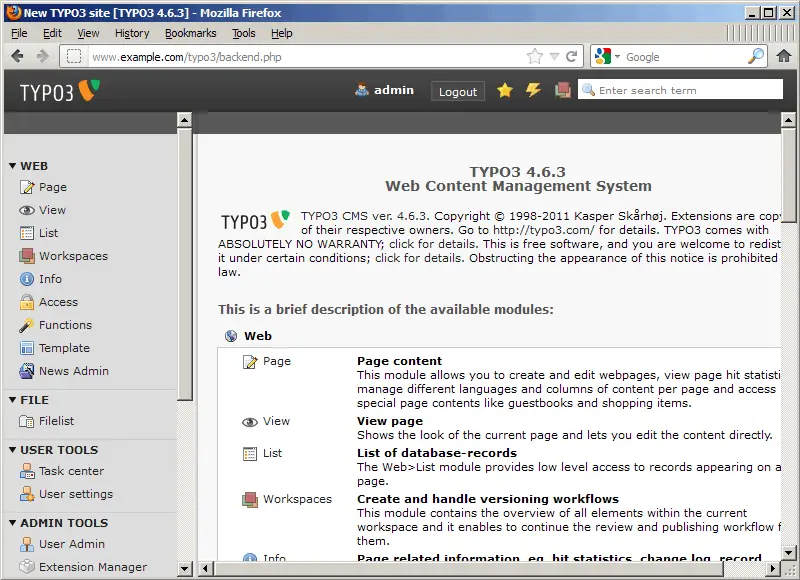This screenshot has height=580, width=800.
Task: Click the 'Page content' heading text
Action: coord(399,361)
